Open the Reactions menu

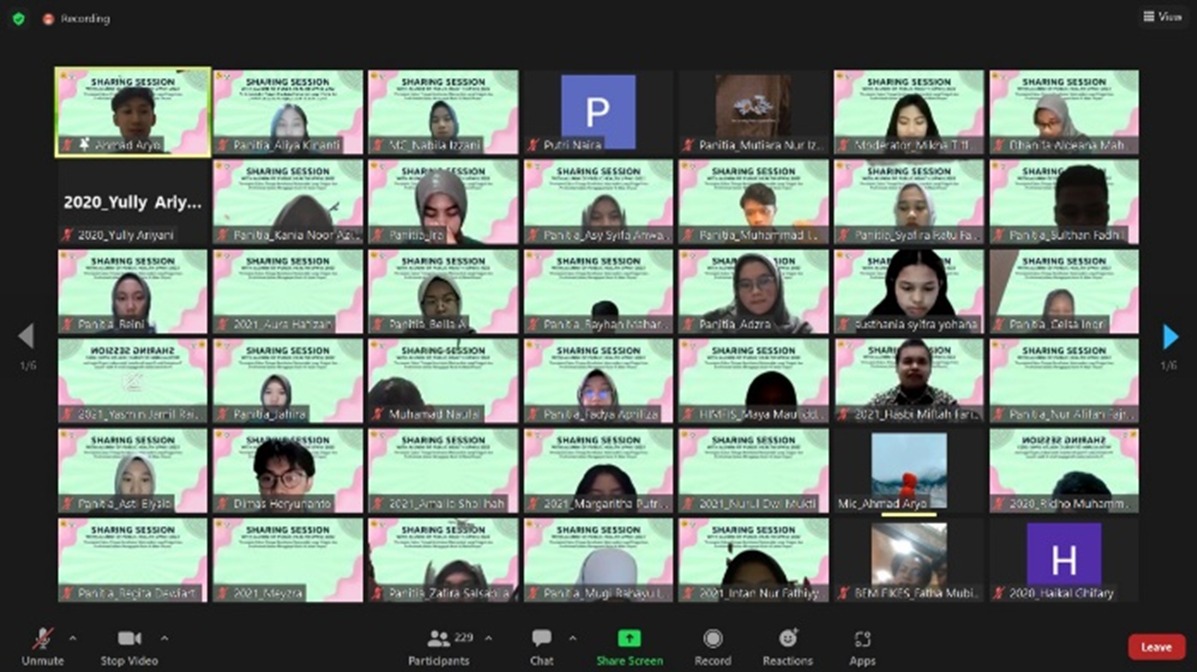click(787, 647)
